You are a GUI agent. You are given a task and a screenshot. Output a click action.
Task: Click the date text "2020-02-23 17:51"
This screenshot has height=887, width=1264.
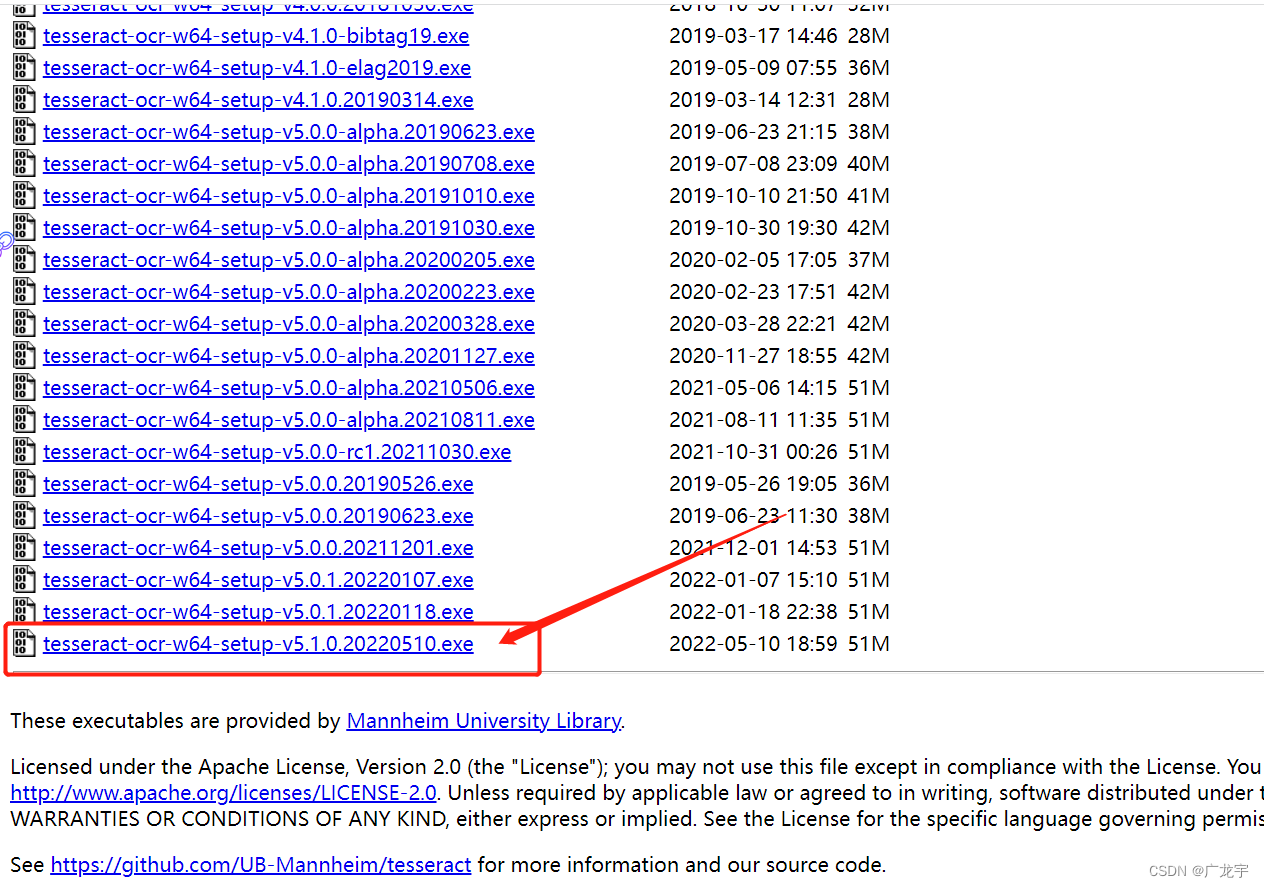click(x=753, y=292)
